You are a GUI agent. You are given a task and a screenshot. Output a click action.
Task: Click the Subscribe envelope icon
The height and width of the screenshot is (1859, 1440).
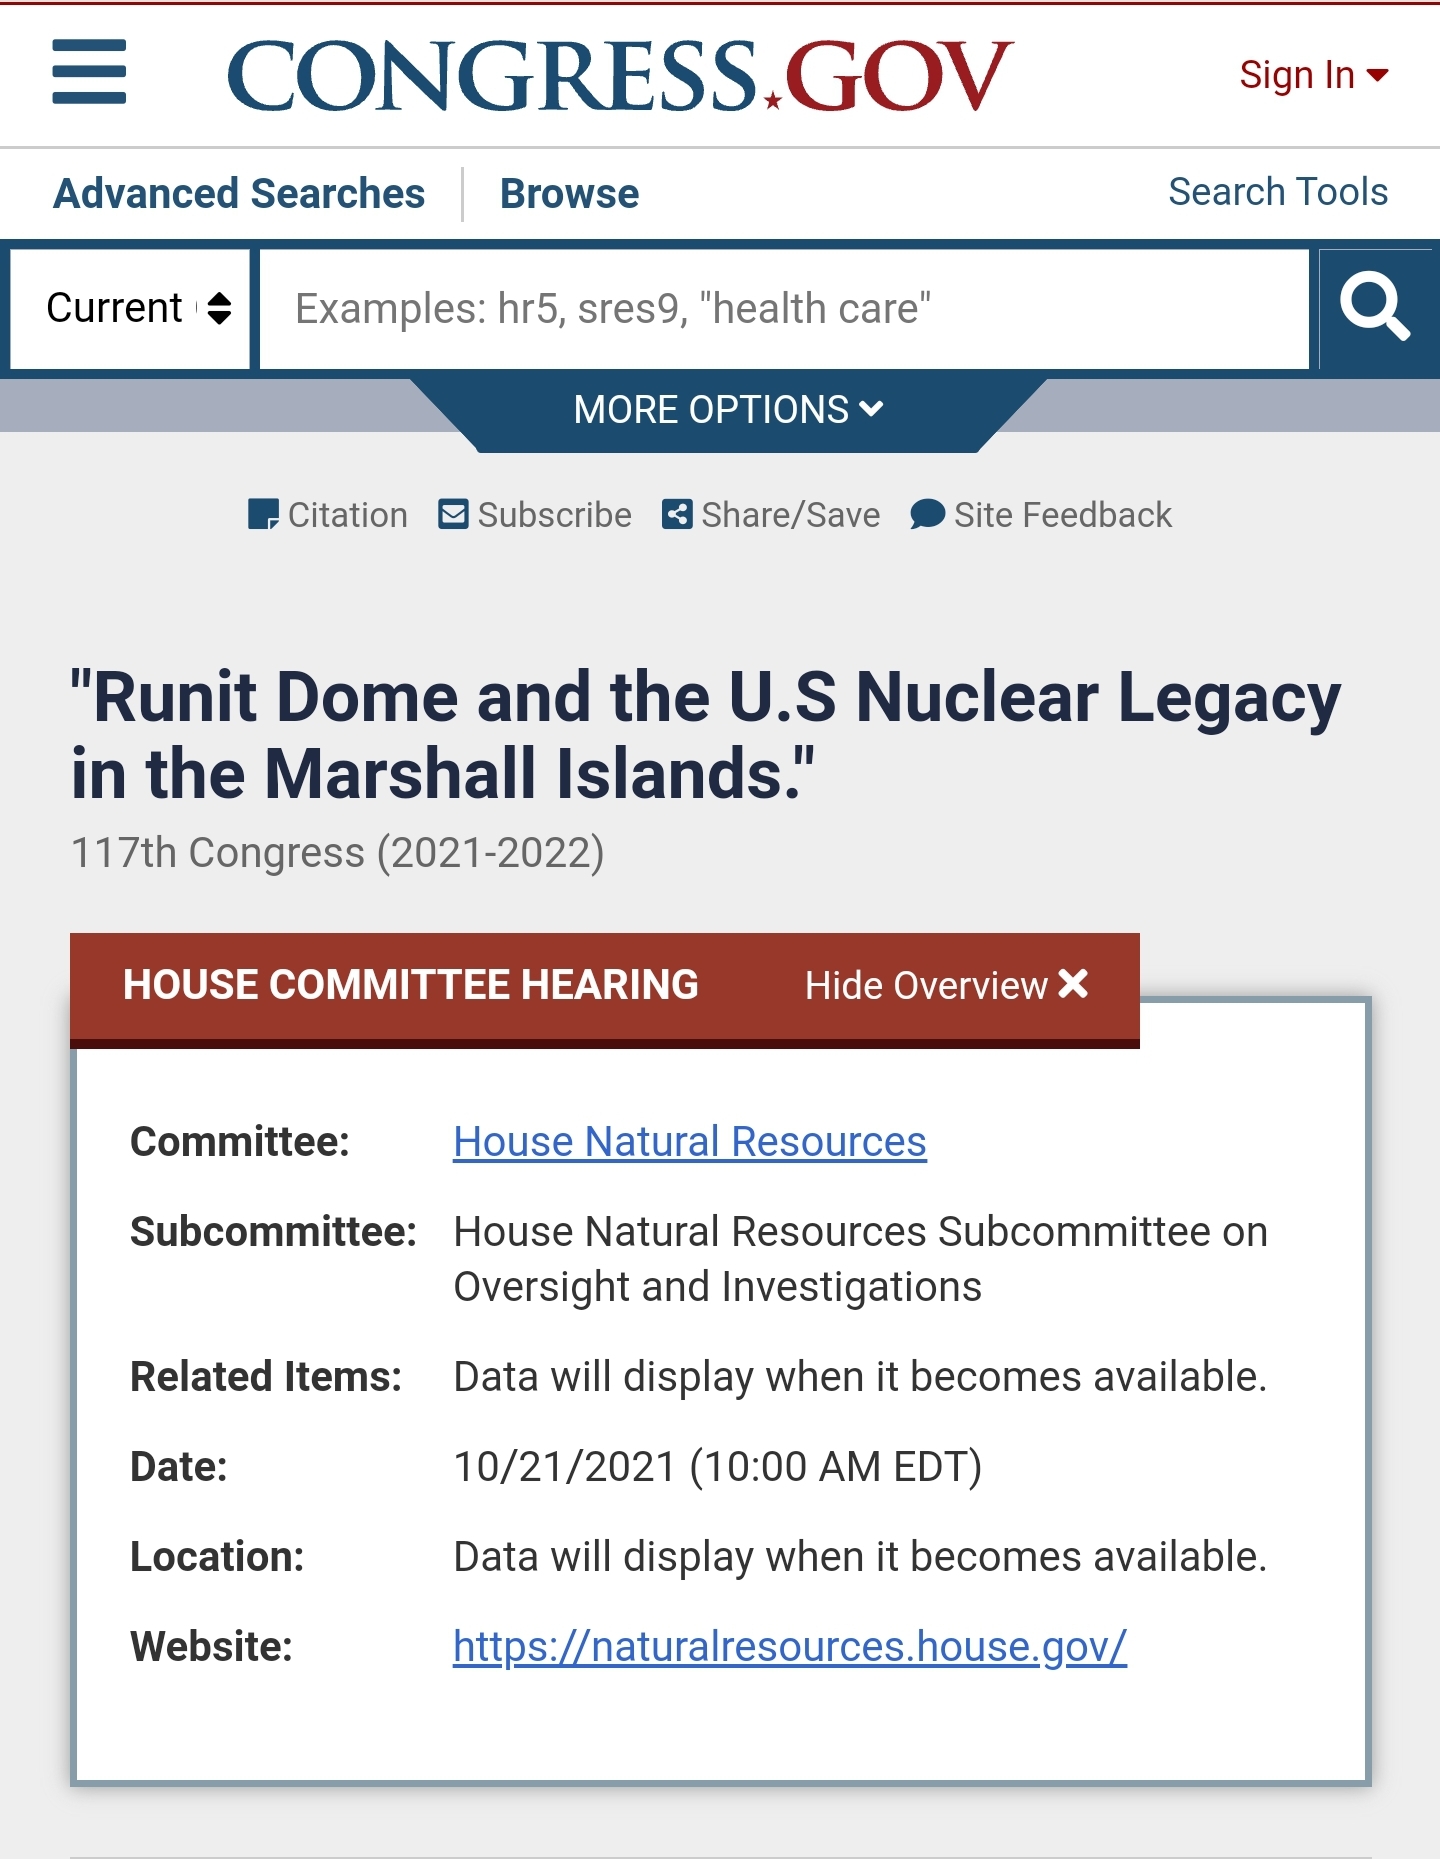(453, 514)
